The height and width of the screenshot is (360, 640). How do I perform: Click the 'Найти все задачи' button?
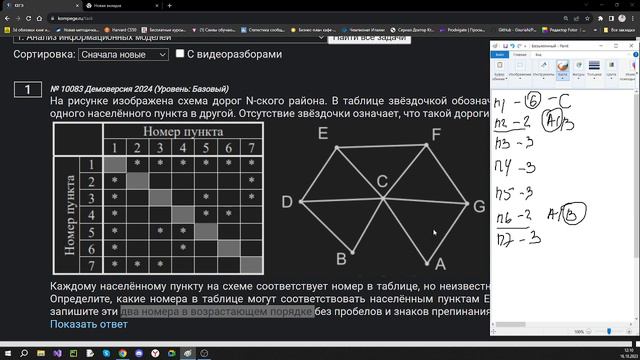tap(369, 39)
